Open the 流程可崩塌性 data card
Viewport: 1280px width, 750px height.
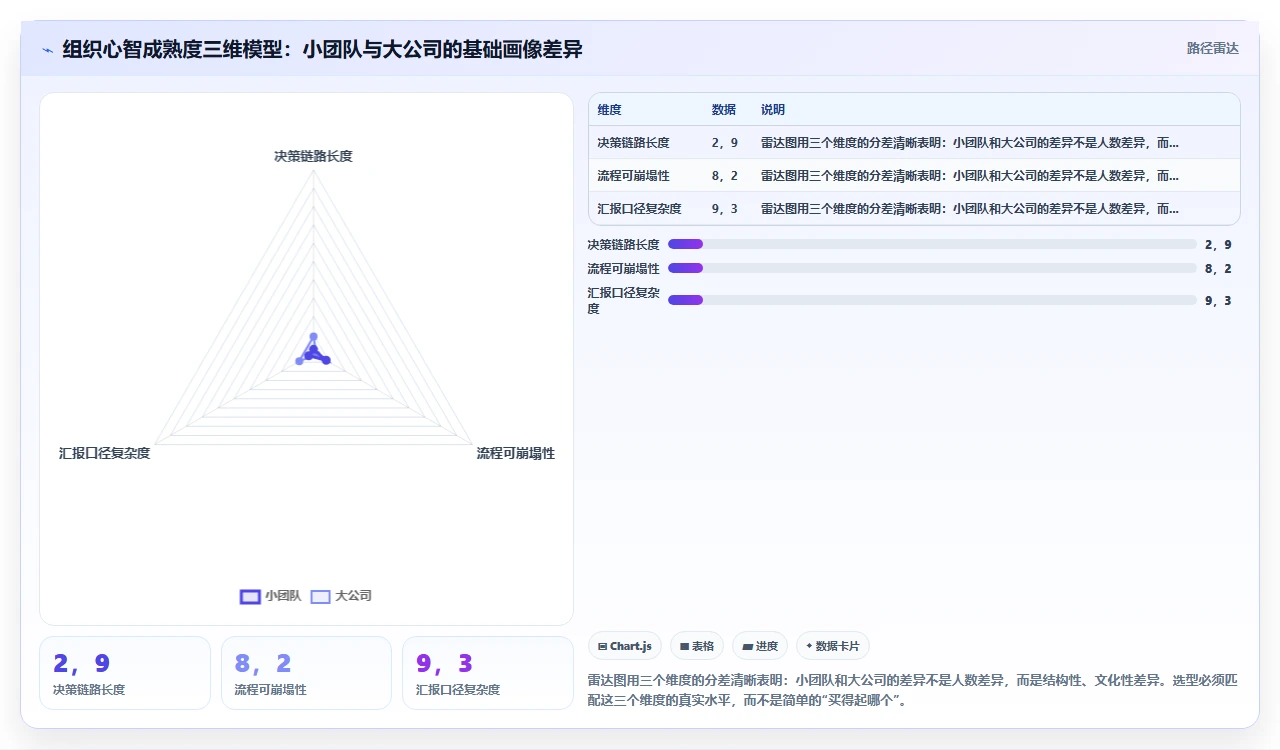pyautogui.click(x=306, y=673)
